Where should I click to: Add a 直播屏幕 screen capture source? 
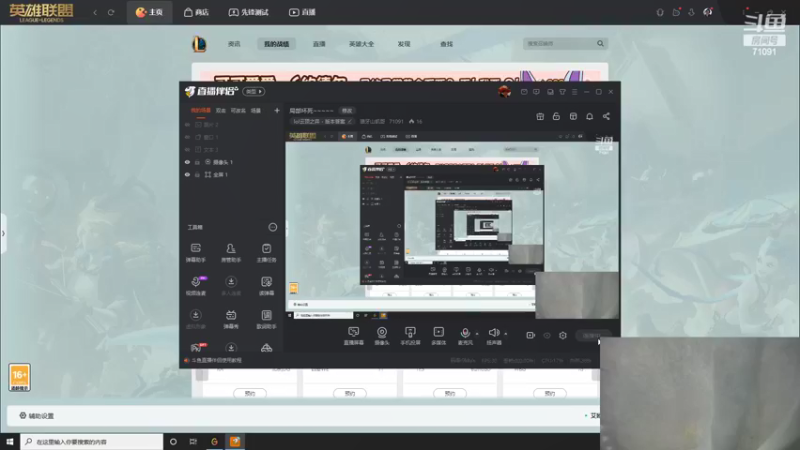tap(353, 336)
